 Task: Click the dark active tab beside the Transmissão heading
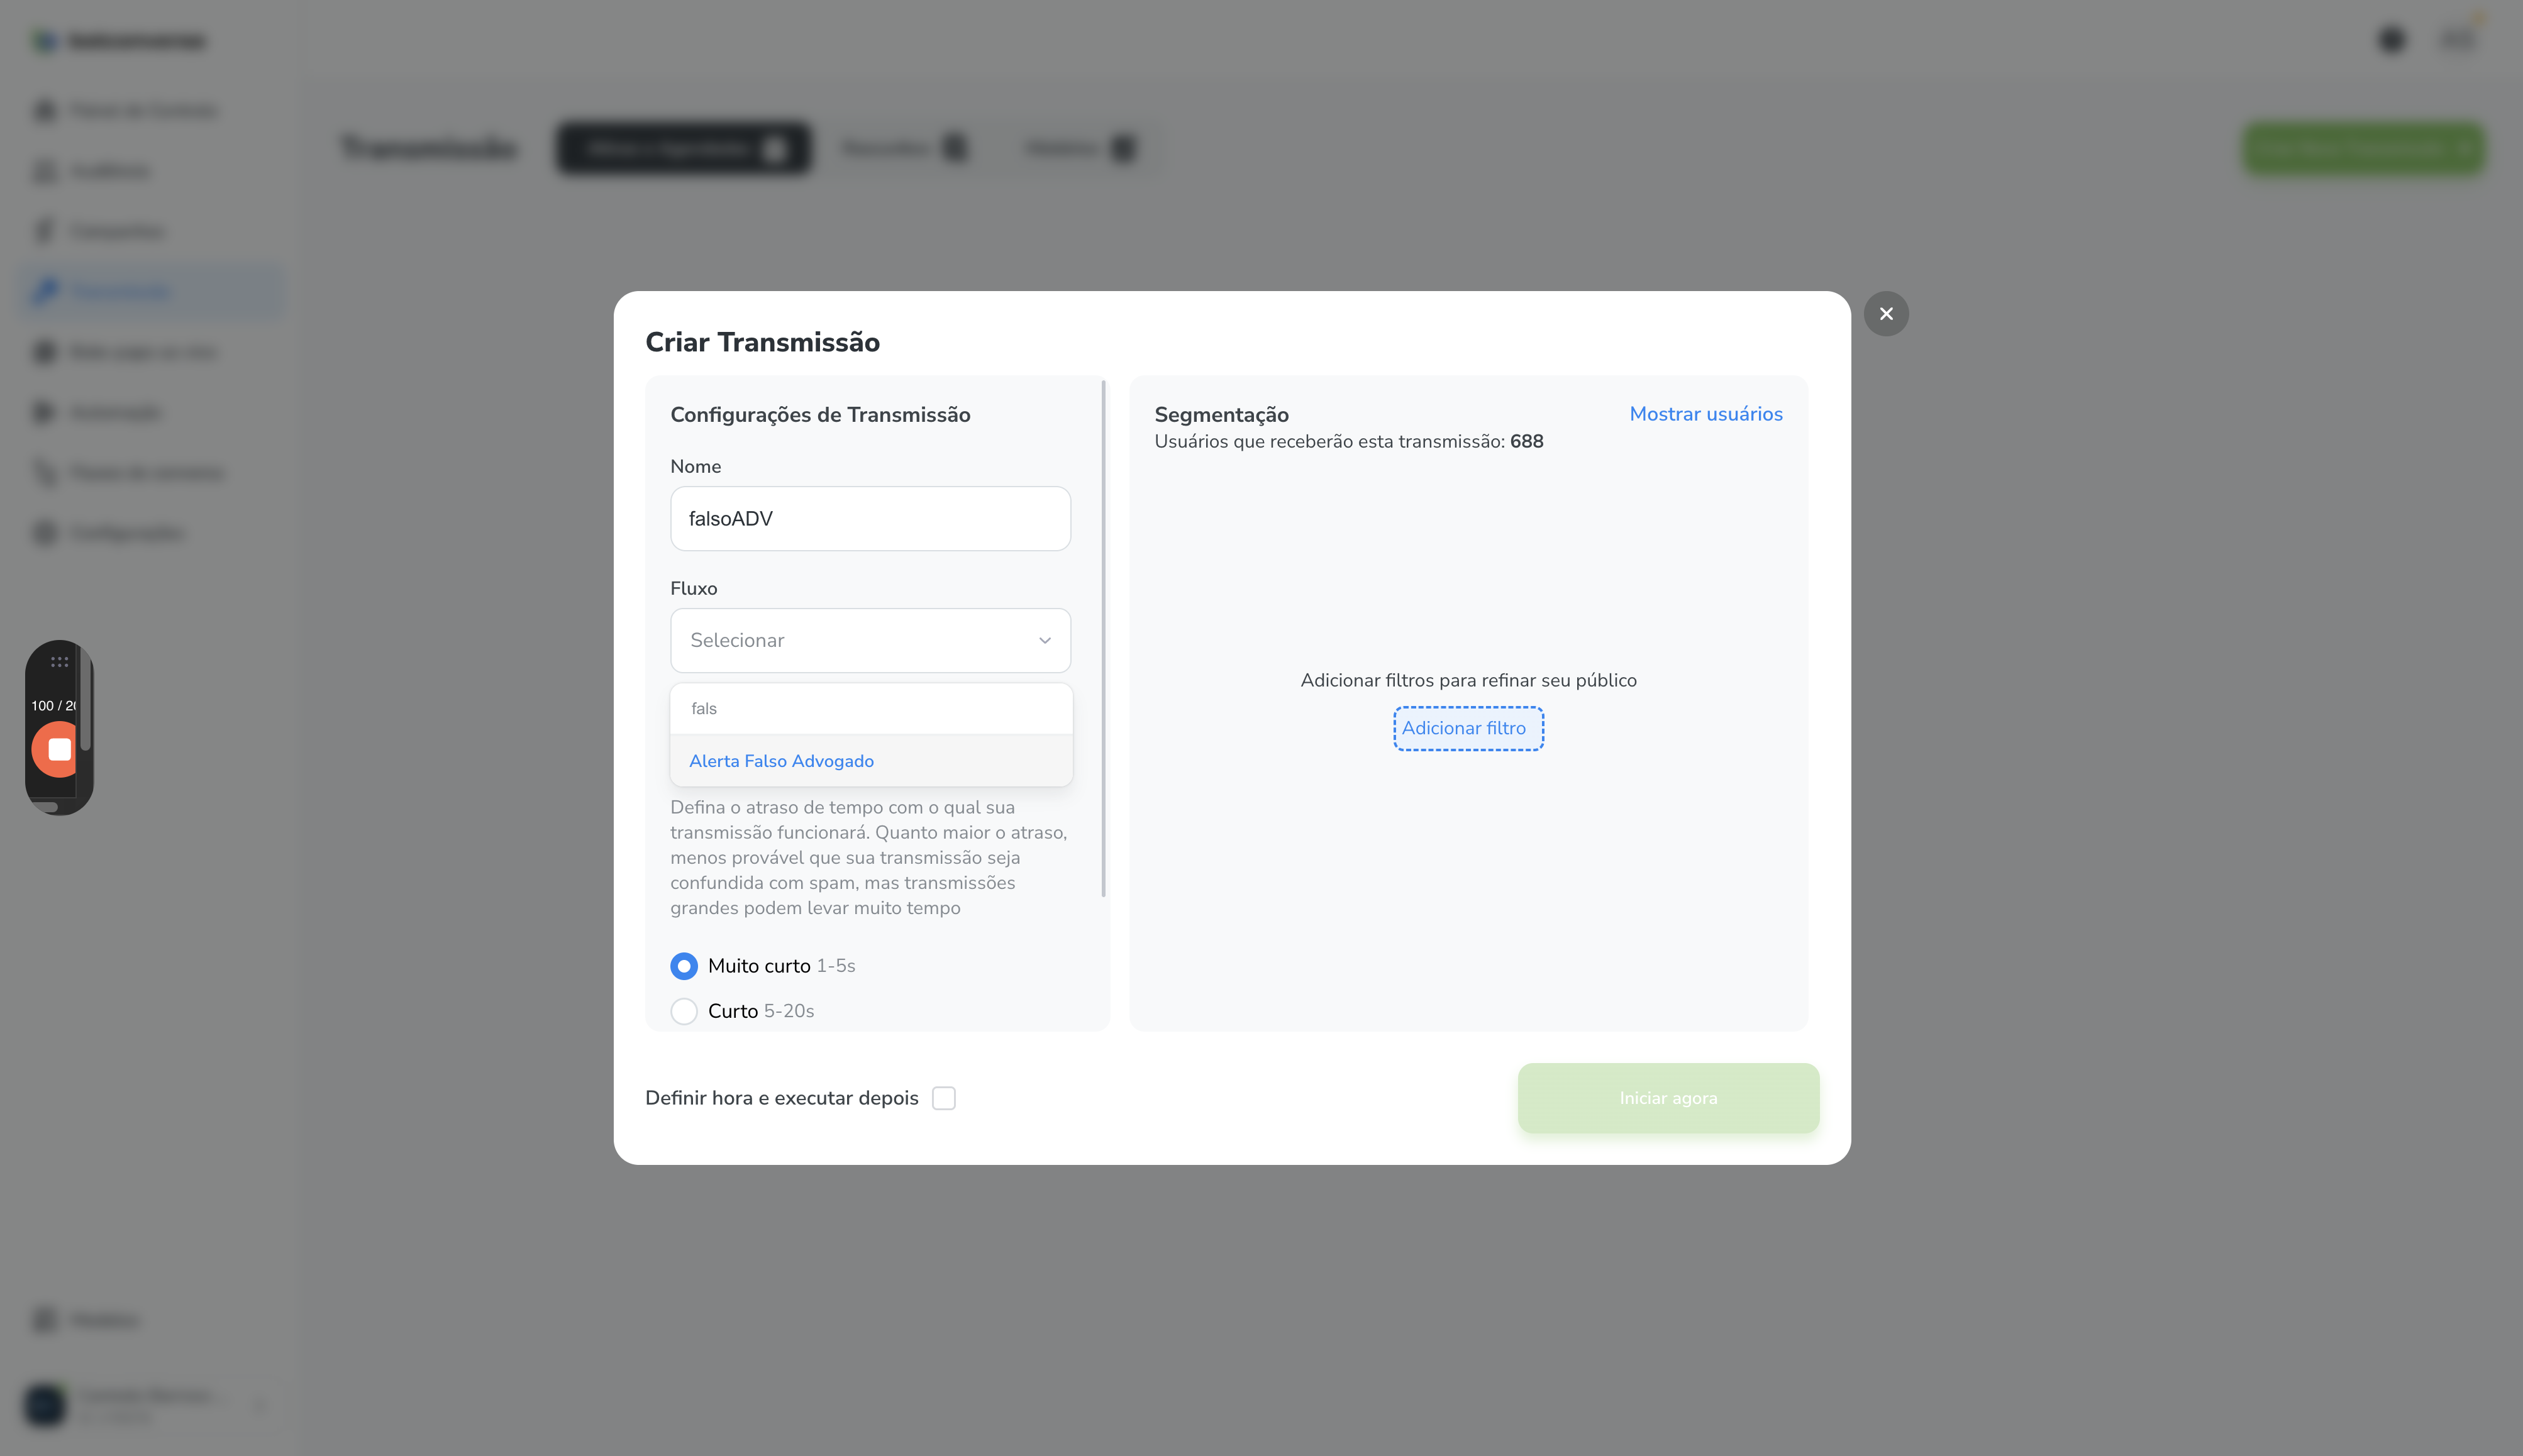pyautogui.click(x=684, y=149)
